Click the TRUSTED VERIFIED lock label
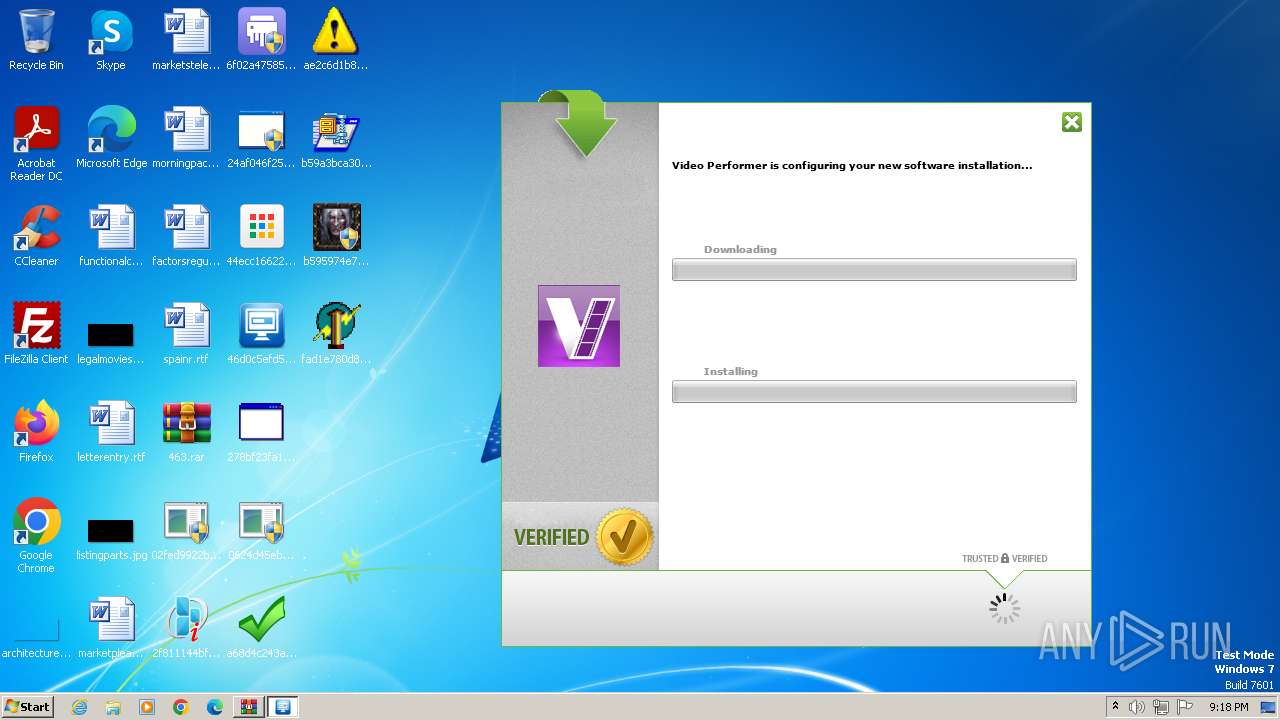This screenshot has width=1280, height=720. tap(1004, 559)
